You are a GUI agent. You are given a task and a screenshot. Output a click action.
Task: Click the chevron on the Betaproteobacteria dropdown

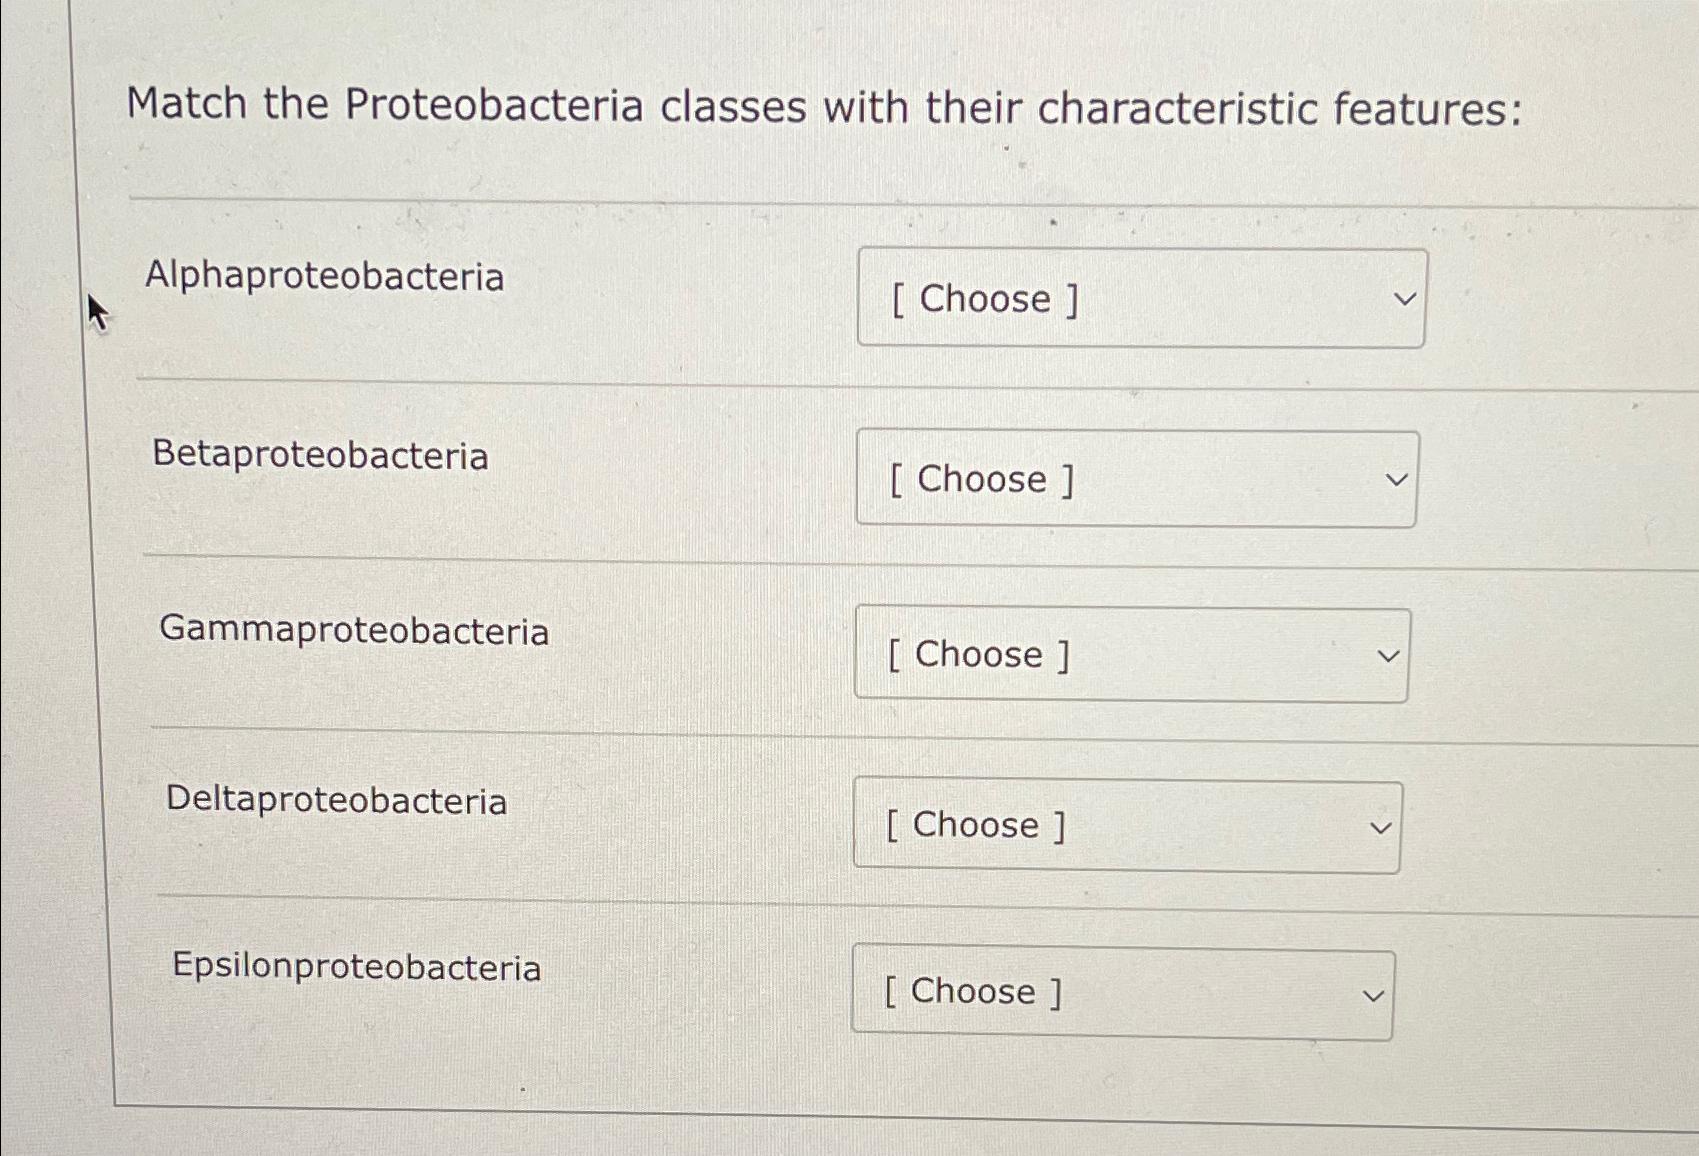pos(1399,479)
